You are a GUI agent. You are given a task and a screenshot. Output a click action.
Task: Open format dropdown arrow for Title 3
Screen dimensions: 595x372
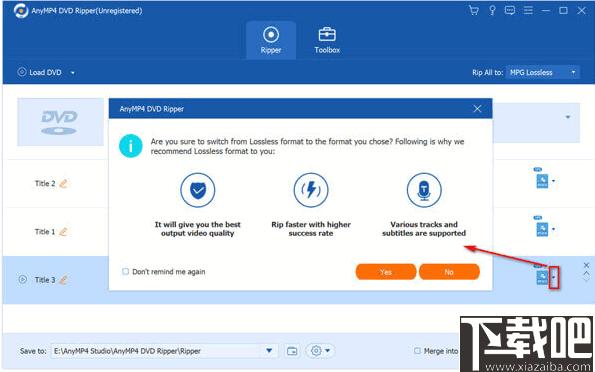tap(554, 277)
